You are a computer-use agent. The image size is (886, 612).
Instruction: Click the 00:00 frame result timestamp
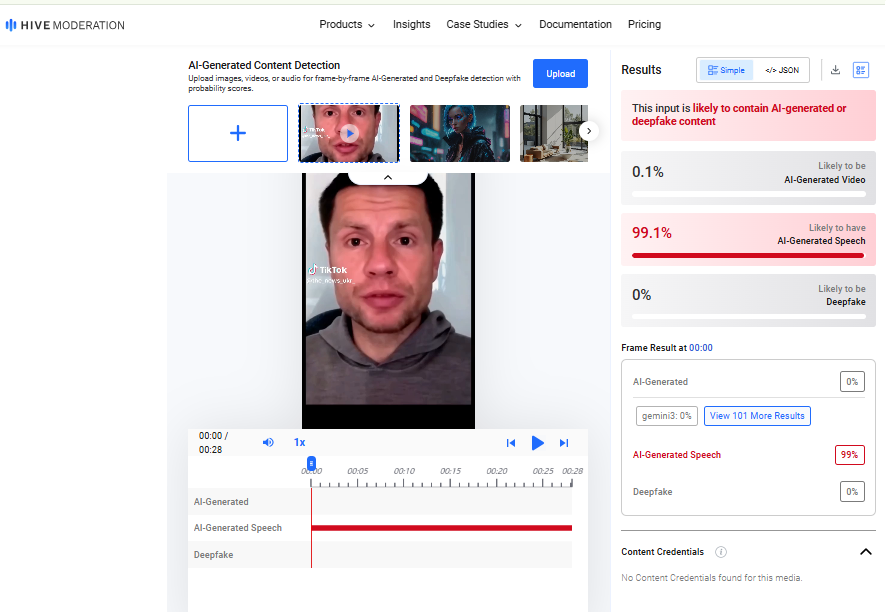701,348
